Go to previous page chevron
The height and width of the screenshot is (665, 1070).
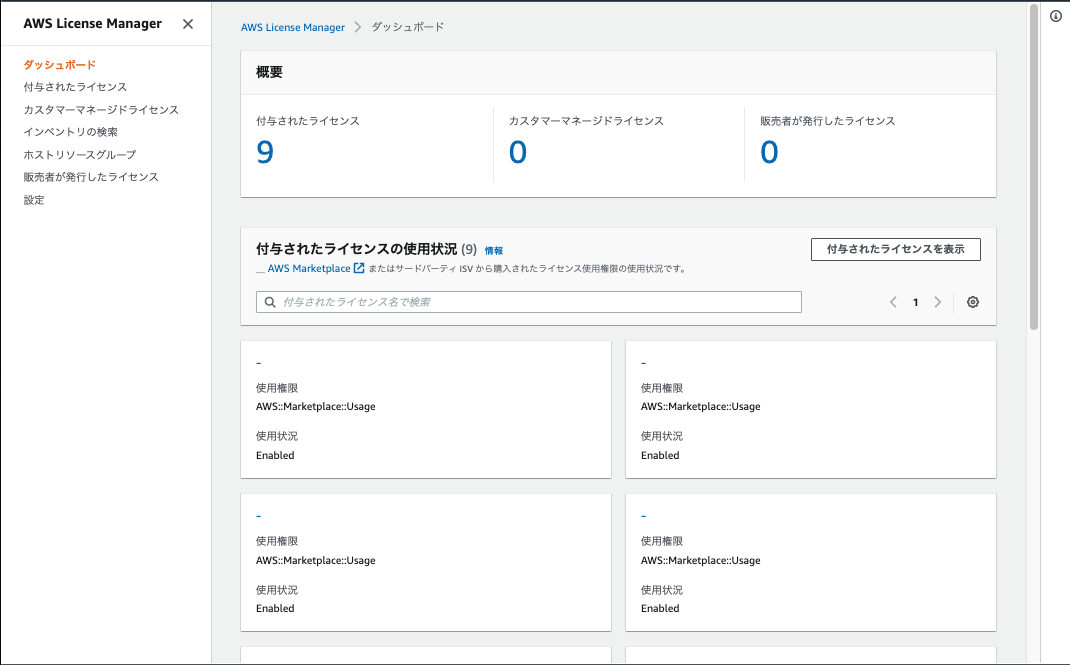coord(893,302)
